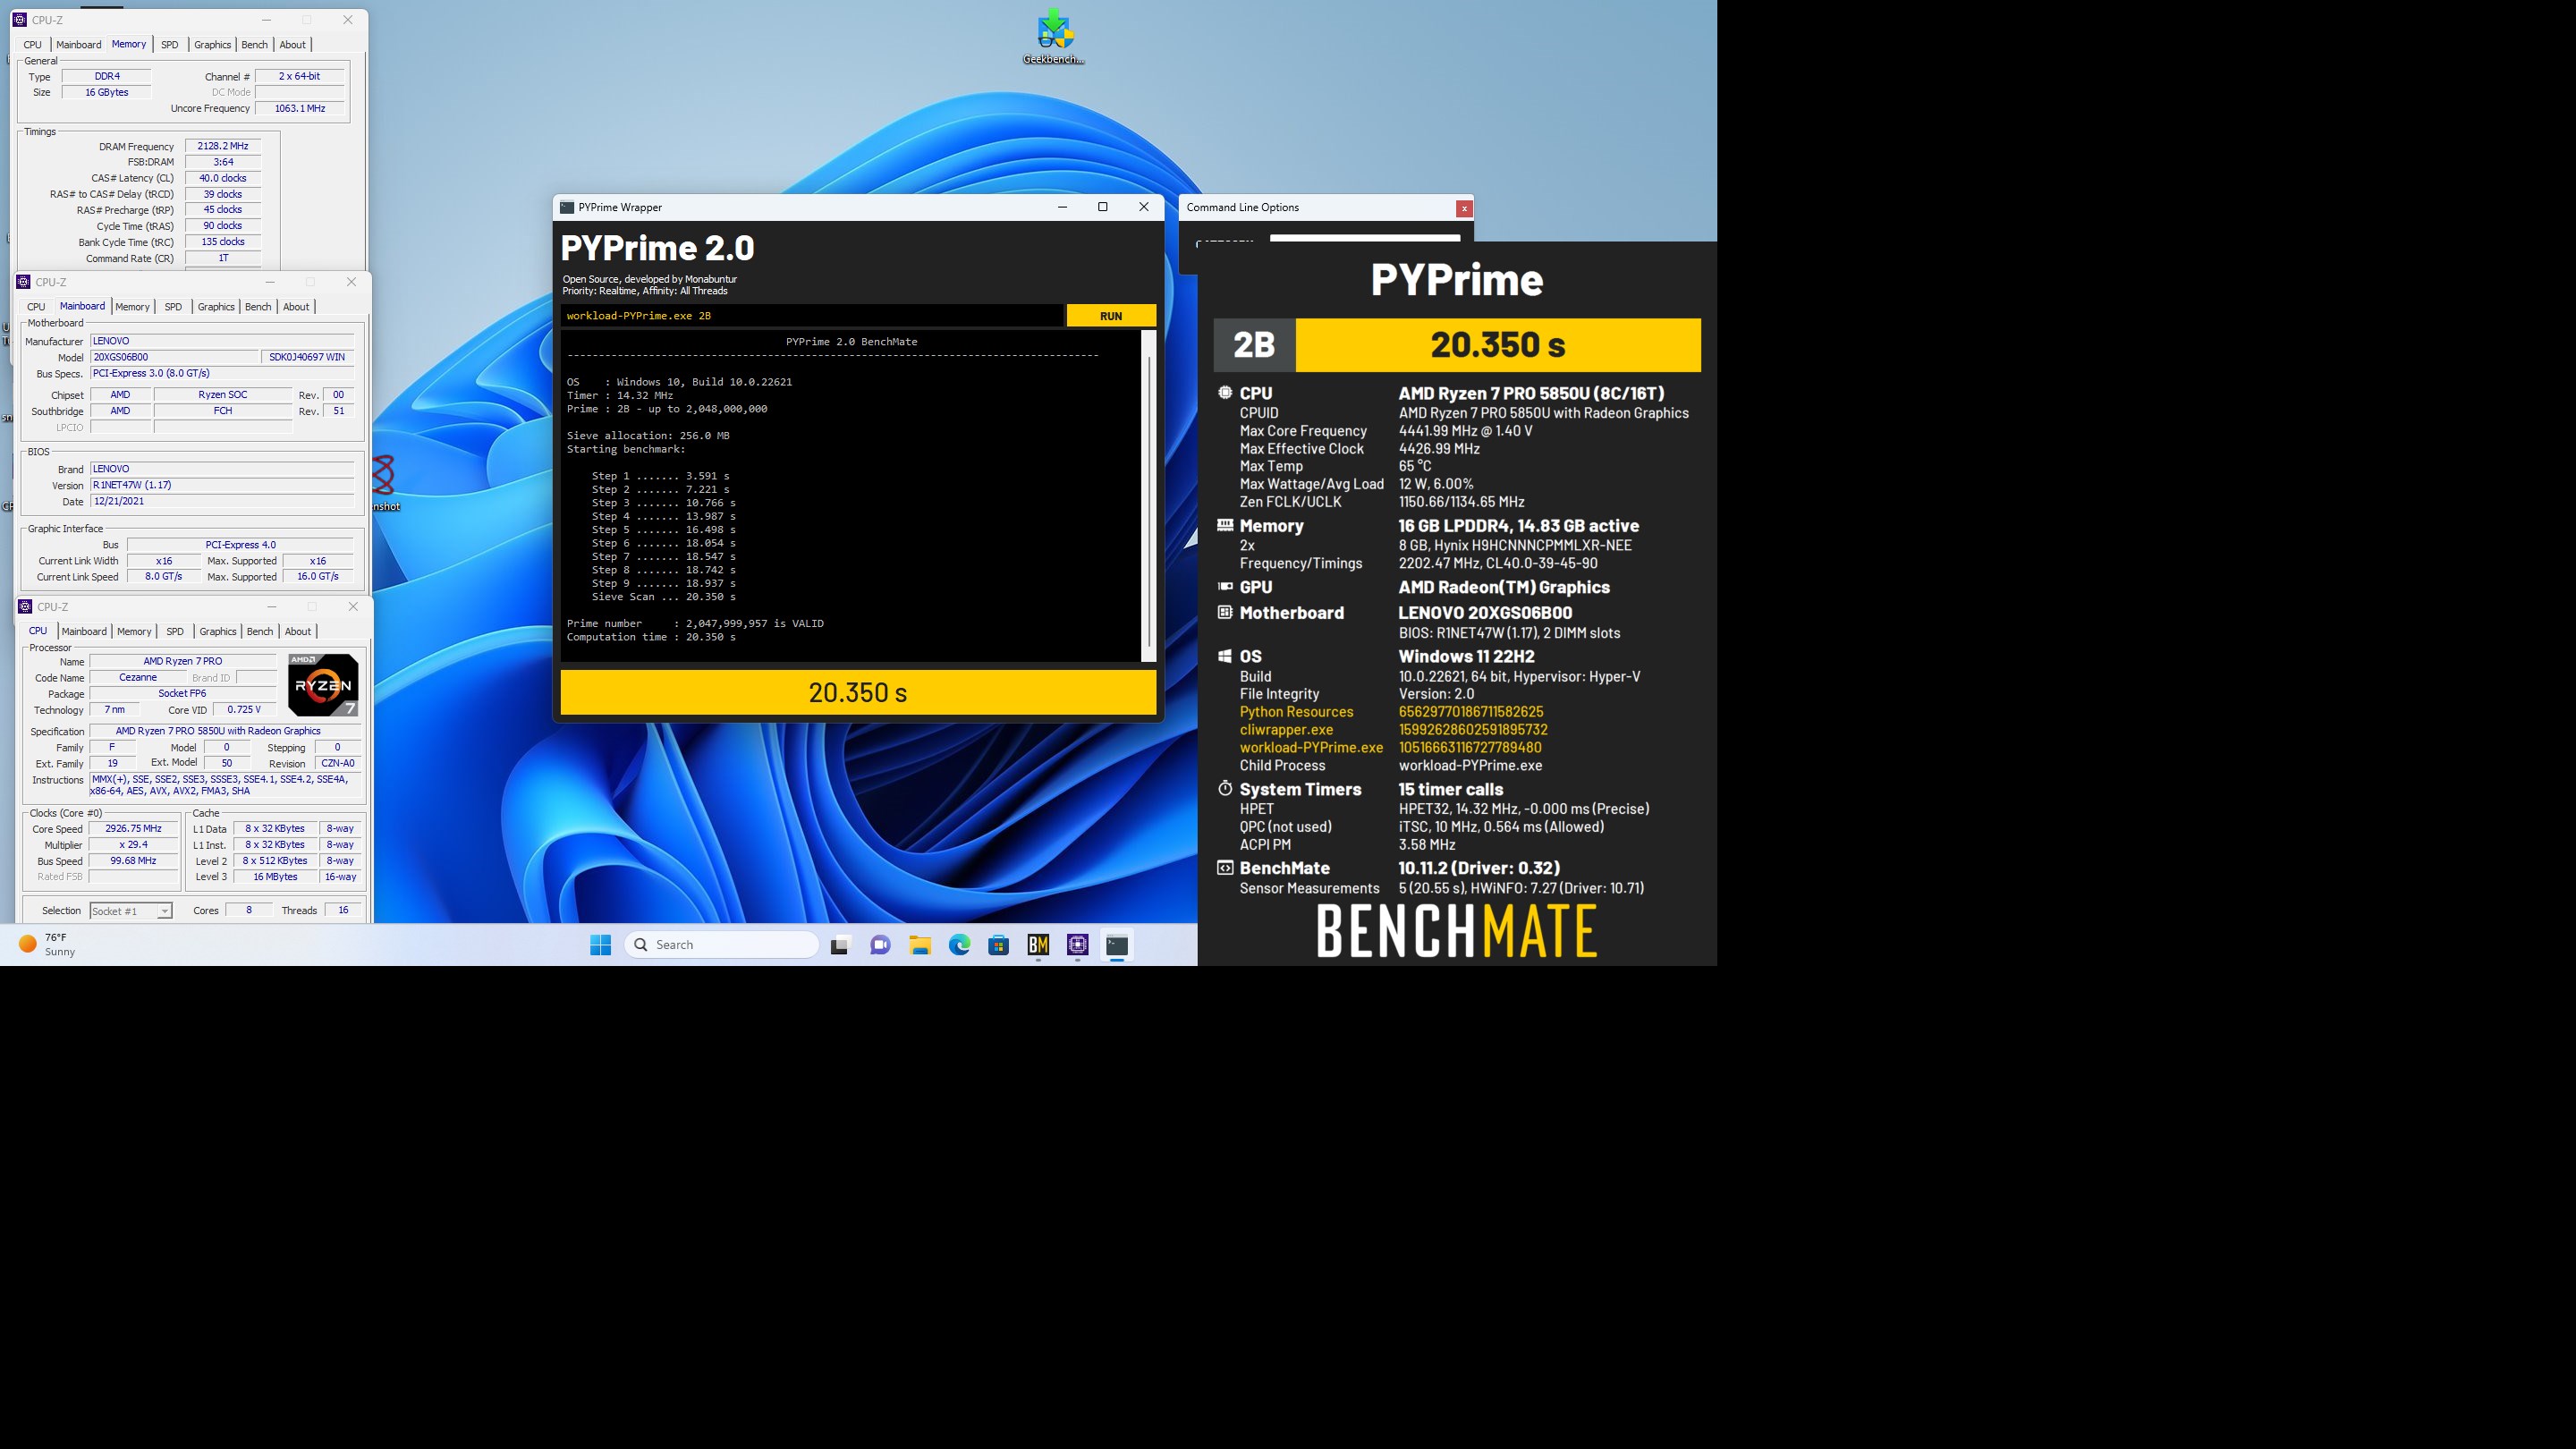Viewport: 2576px width, 1449px height.
Task: Click the Ryzen 7 logo in CPU-Z
Action: 323,685
